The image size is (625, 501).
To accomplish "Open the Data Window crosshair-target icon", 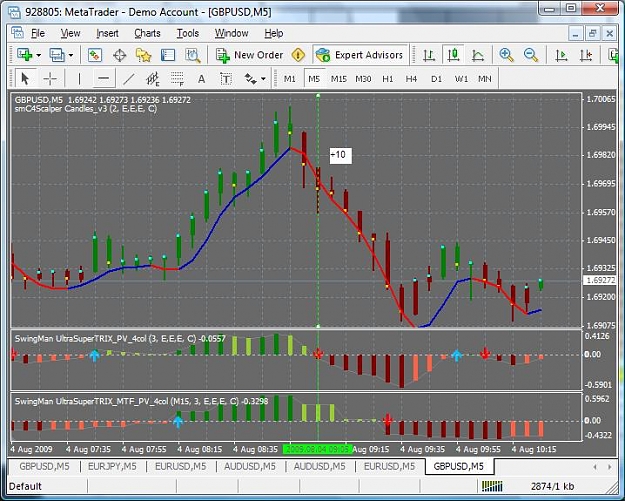I will [x=119, y=55].
